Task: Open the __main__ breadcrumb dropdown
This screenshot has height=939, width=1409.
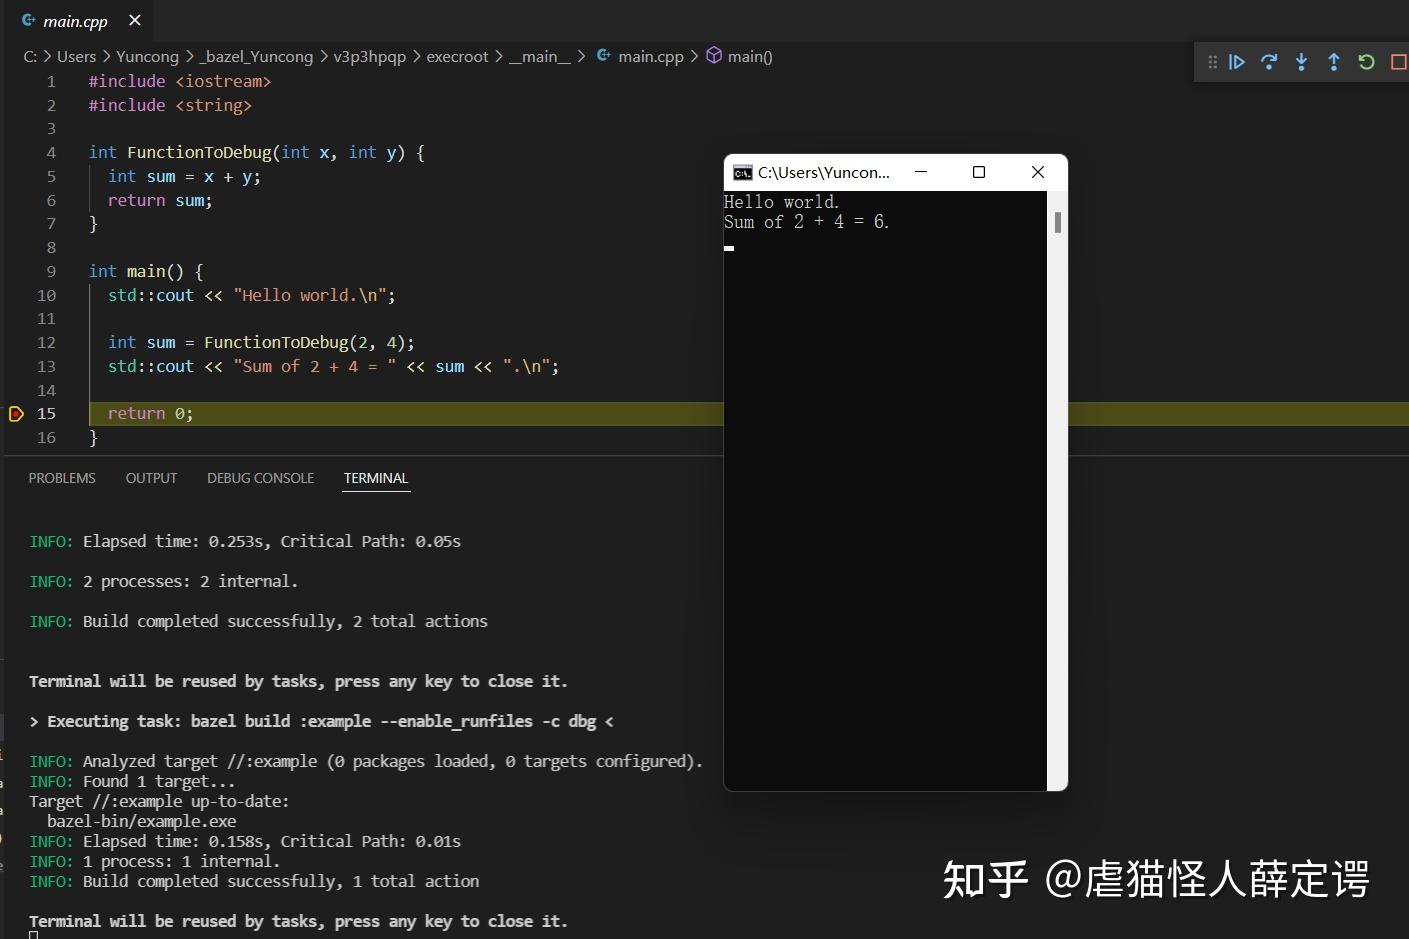Action: click(x=540, y=56)
